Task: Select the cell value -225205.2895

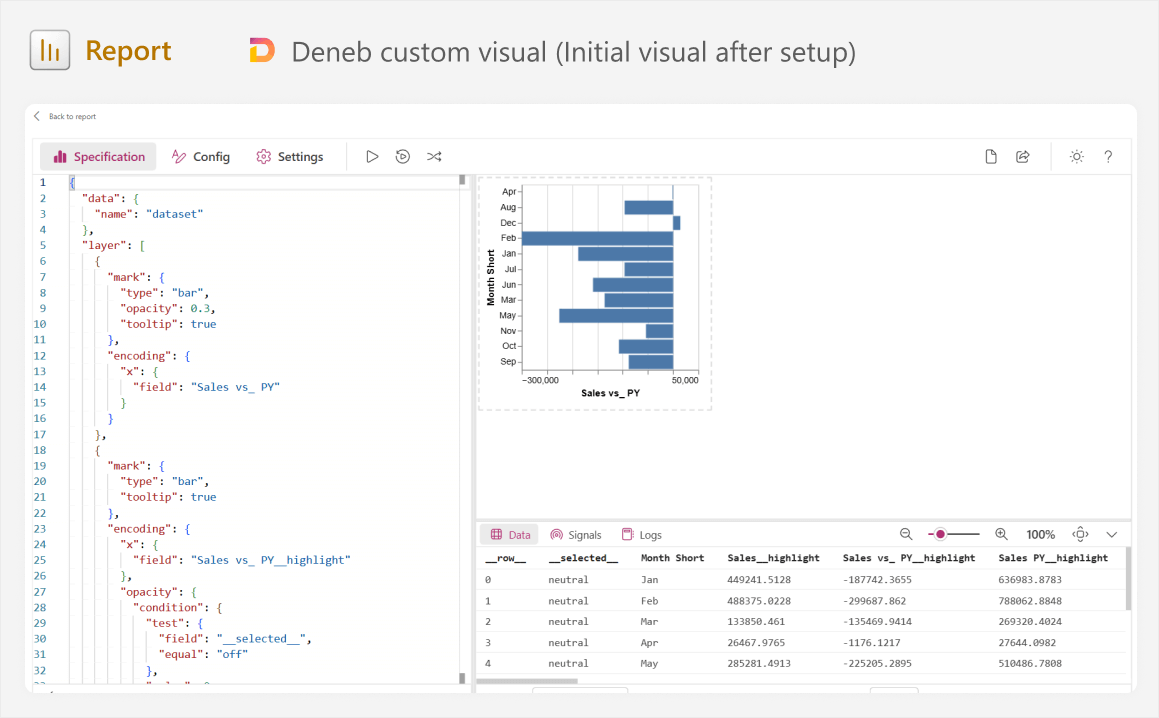Action: [x=877, y=663]
